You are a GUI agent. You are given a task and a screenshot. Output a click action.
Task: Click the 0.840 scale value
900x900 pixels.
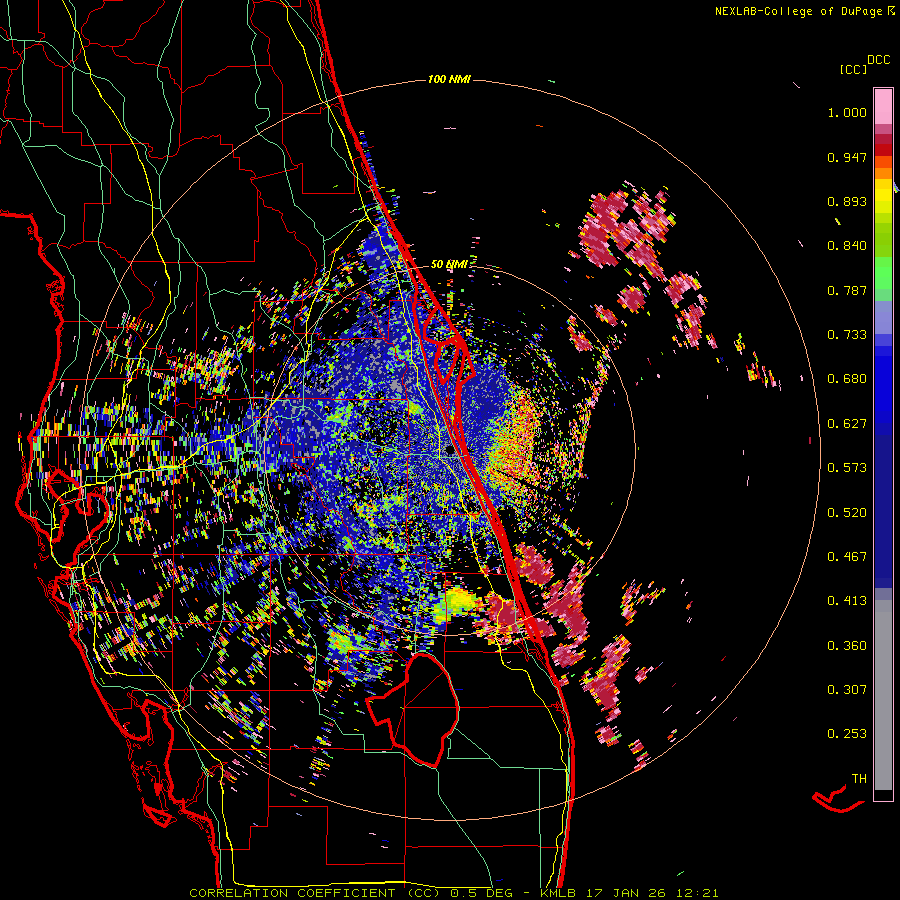(847, 246)
